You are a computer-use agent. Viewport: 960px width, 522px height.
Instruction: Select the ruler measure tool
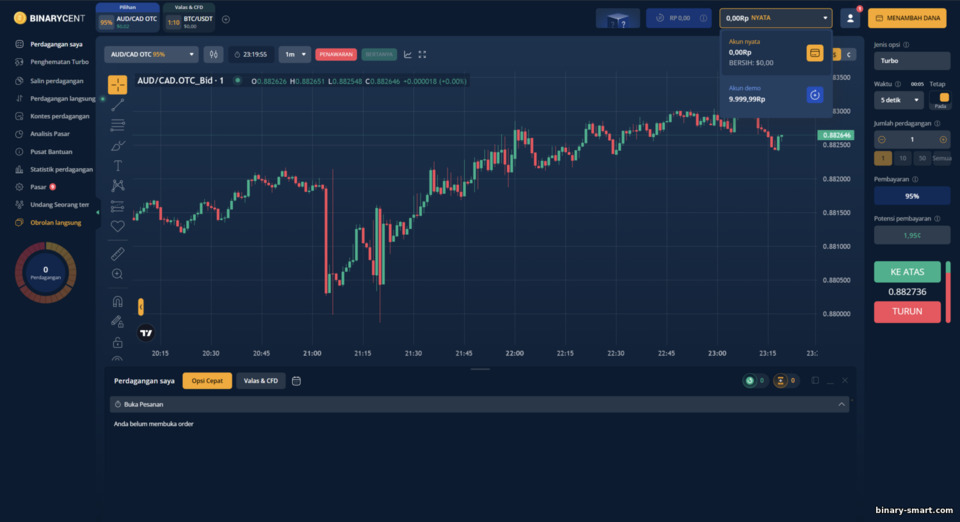tap(118, 254)
